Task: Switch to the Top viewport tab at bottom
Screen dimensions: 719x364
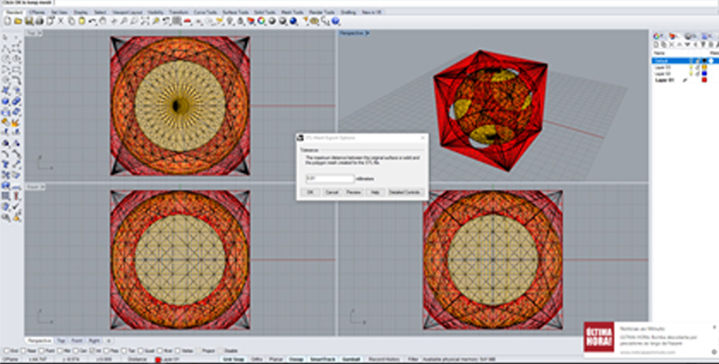Action: pos(61,341)
